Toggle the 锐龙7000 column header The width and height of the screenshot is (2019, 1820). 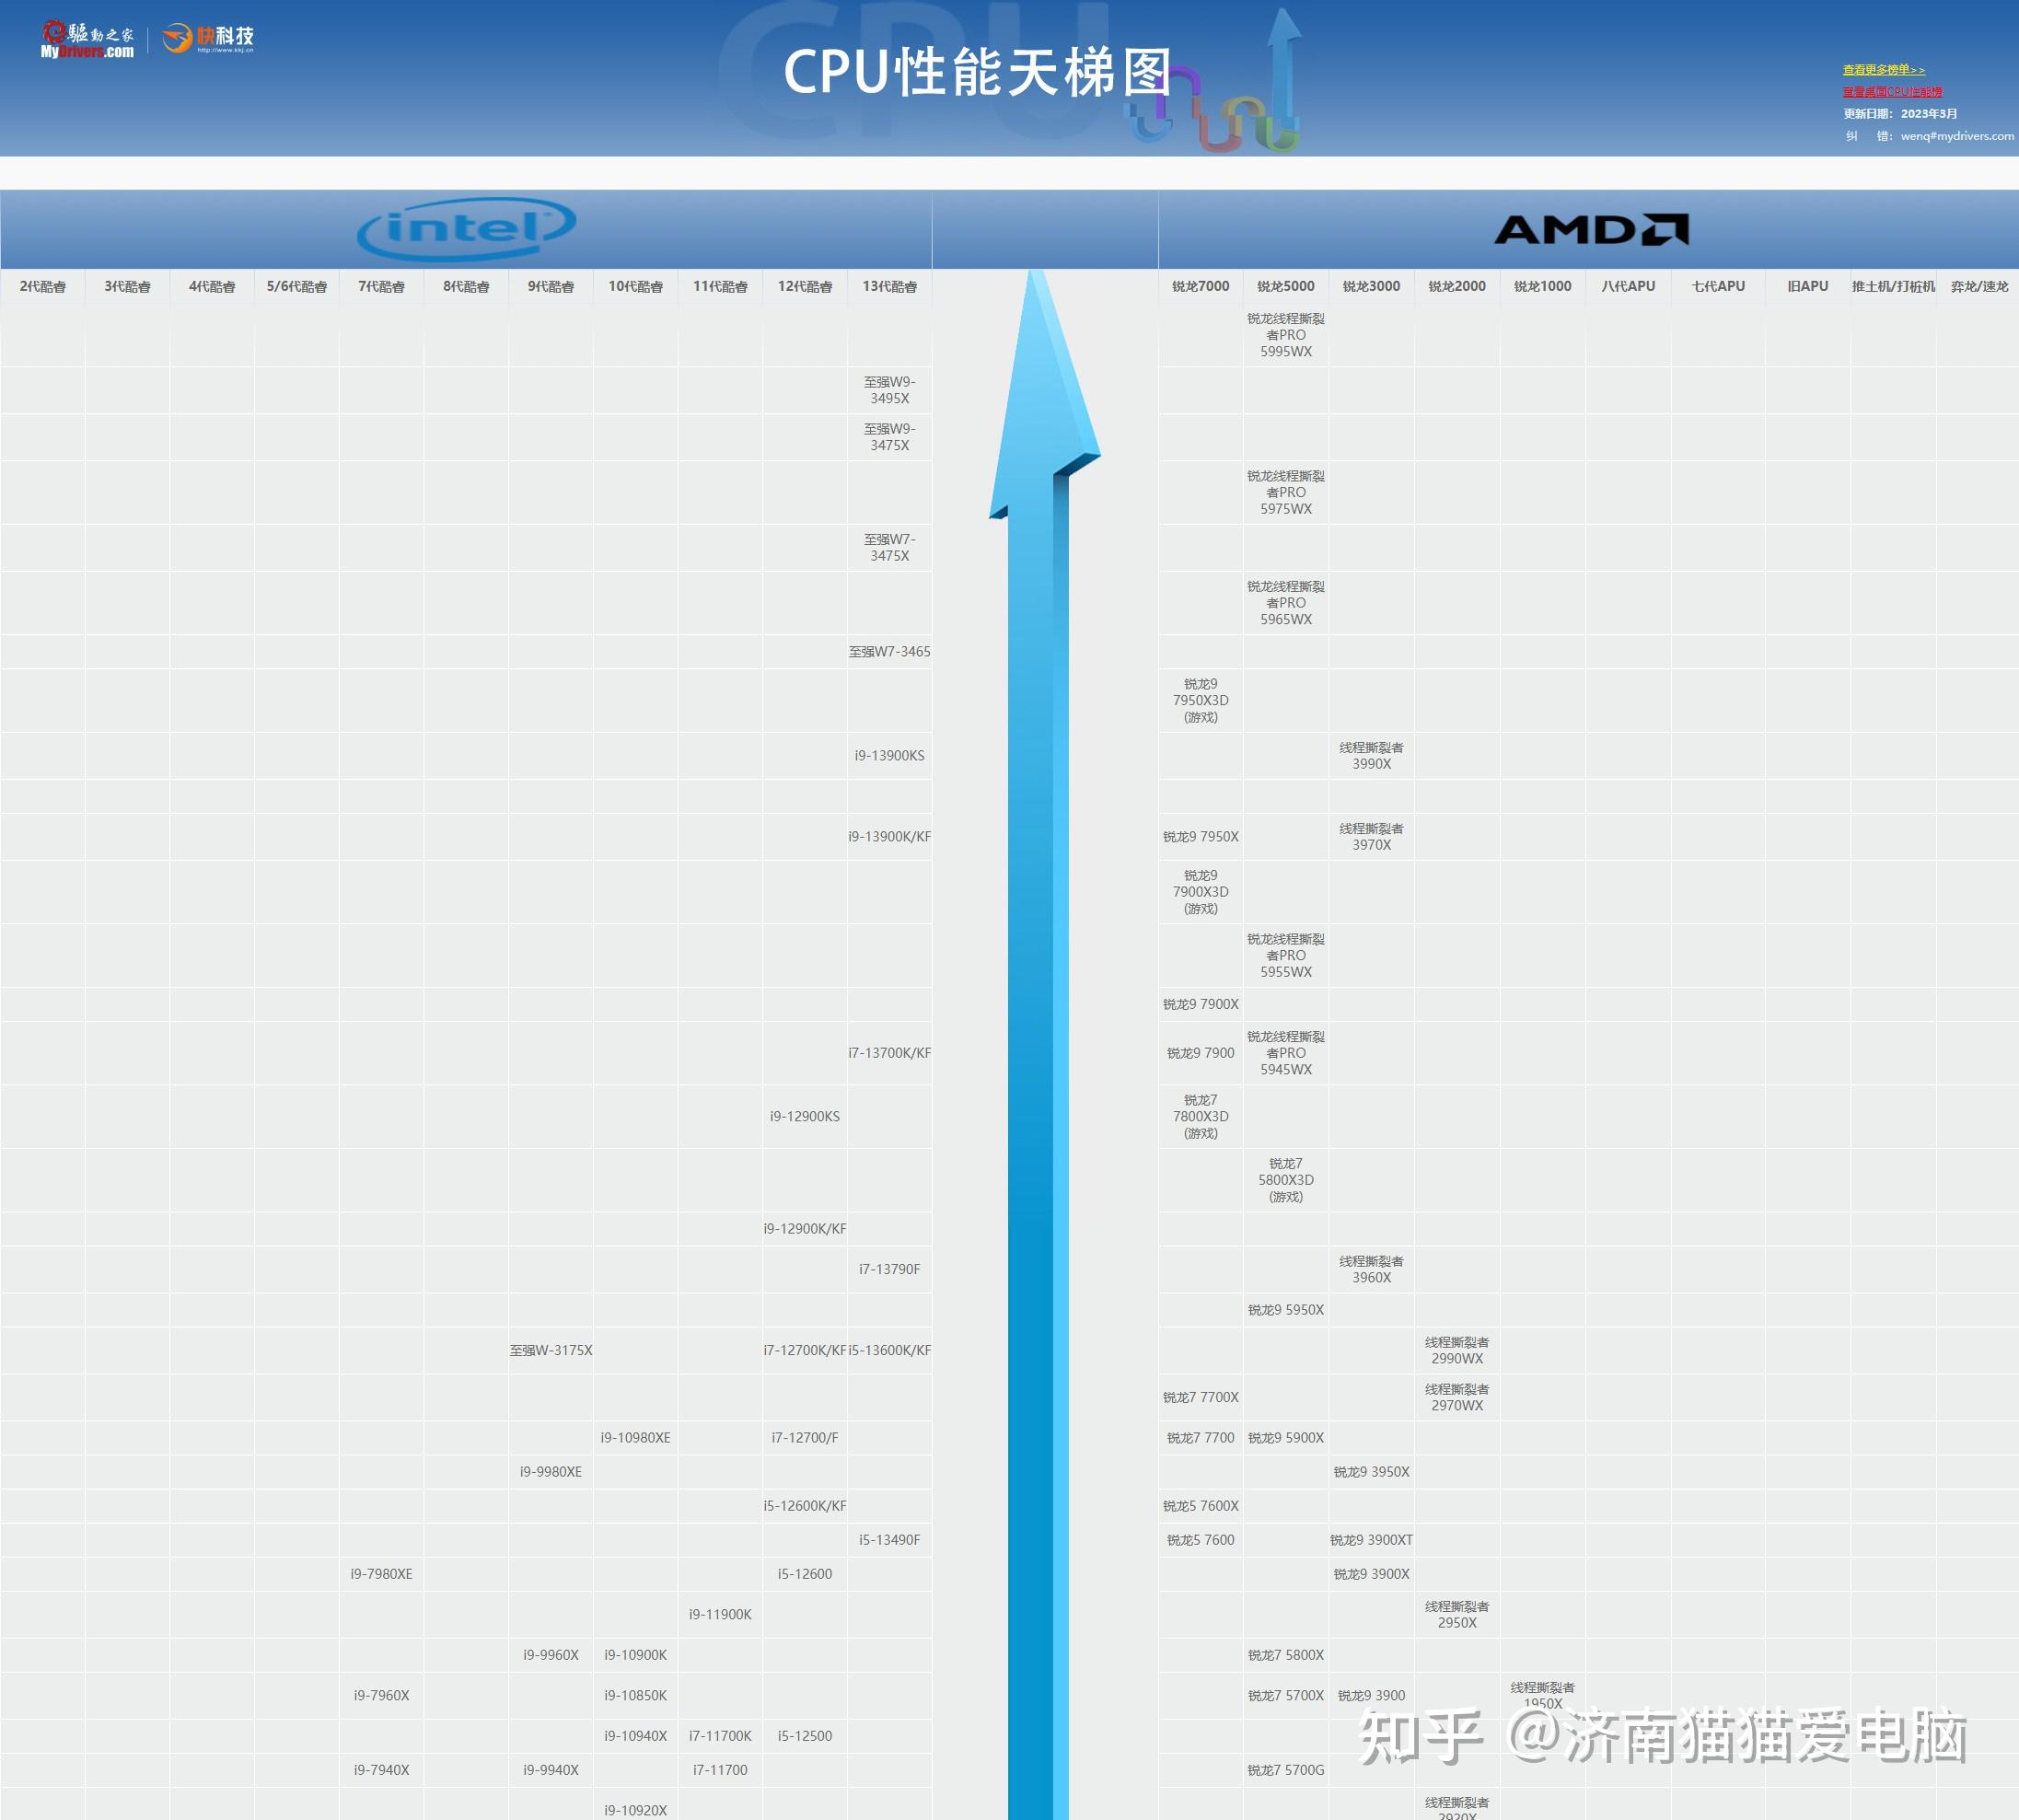coord(1198,286)
